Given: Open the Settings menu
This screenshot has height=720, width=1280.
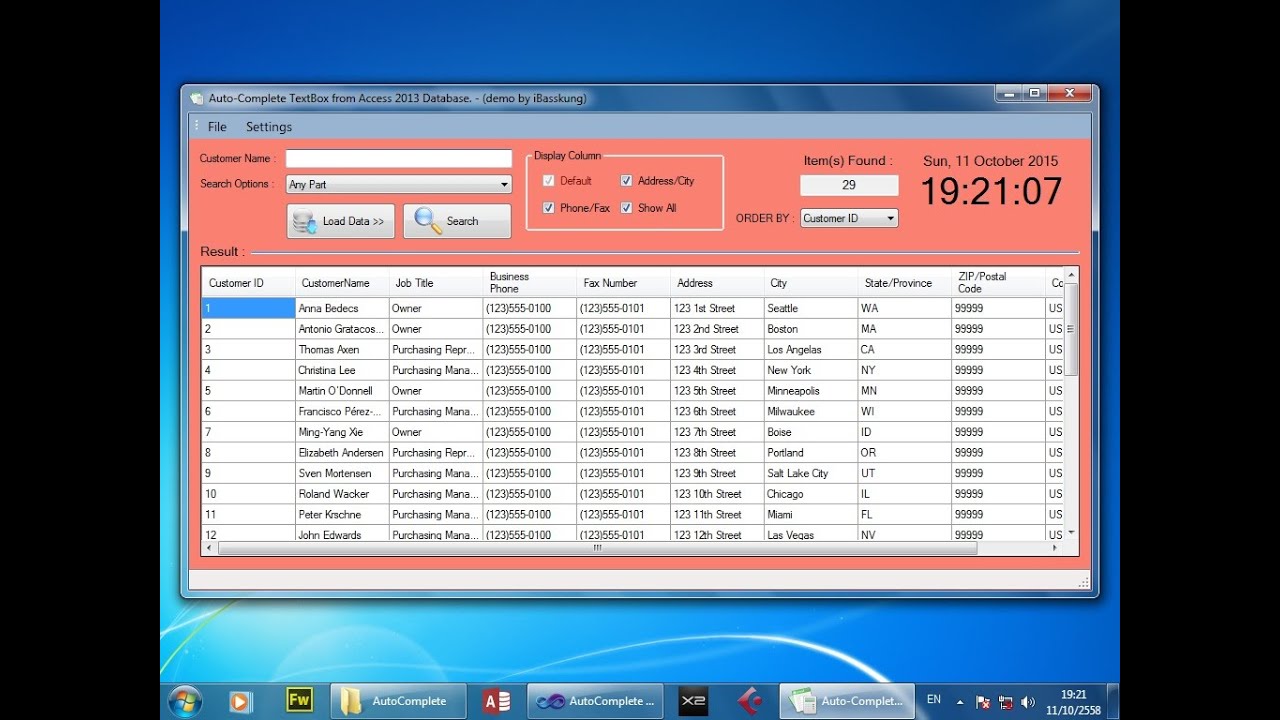Looking at the screenshot, I should tap(269, 127).
